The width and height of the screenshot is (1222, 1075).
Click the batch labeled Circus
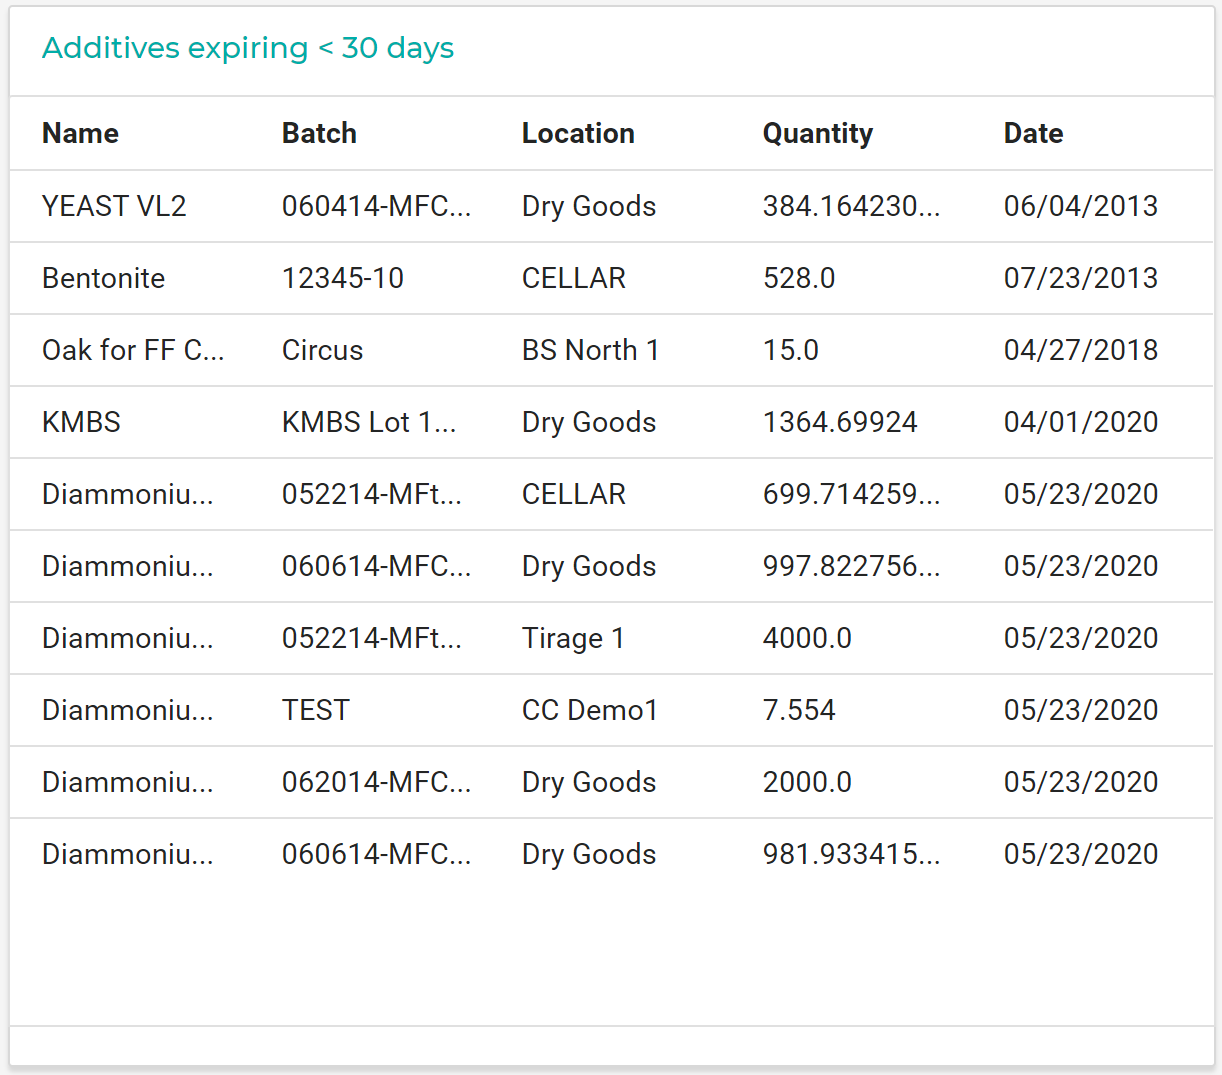322,350
